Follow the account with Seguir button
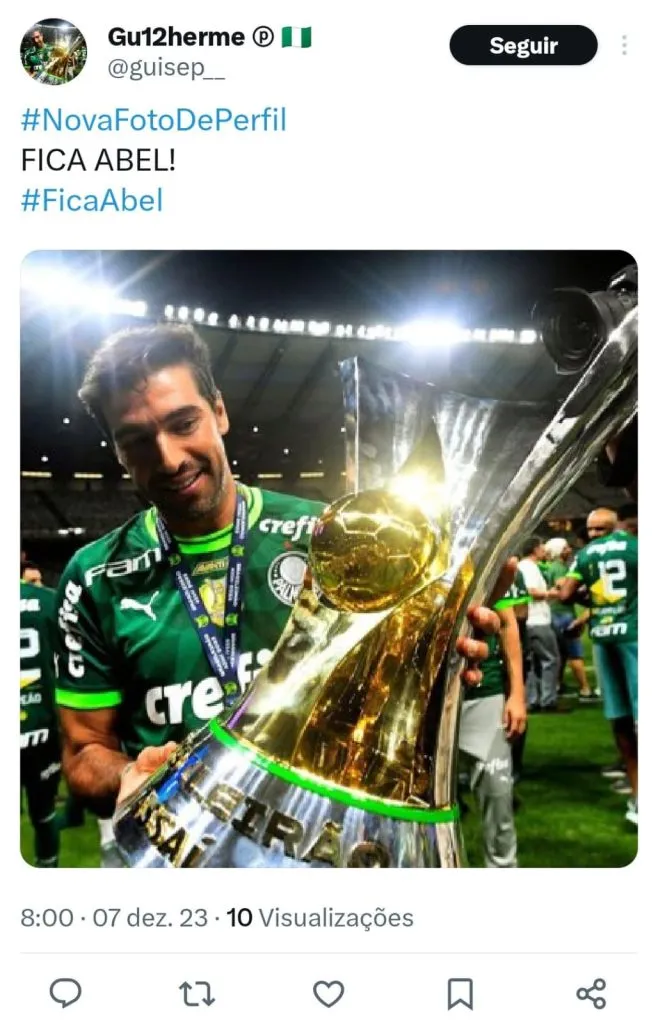This screenshot has width=658, height=1024. point(524,45)
